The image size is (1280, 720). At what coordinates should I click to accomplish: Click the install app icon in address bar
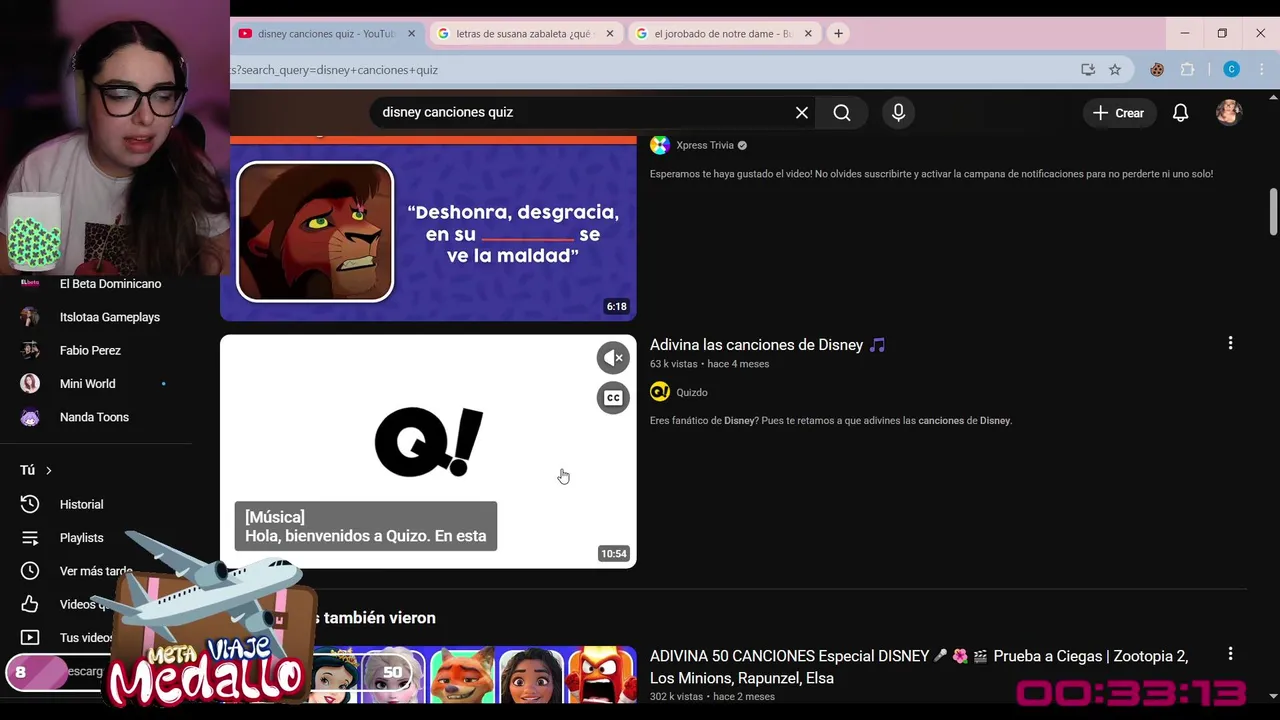pyautogui.click(x=1088, y=70)
